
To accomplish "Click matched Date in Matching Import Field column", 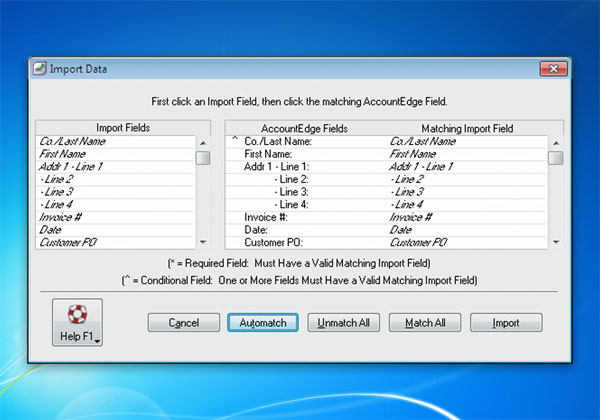I will 401,230.
